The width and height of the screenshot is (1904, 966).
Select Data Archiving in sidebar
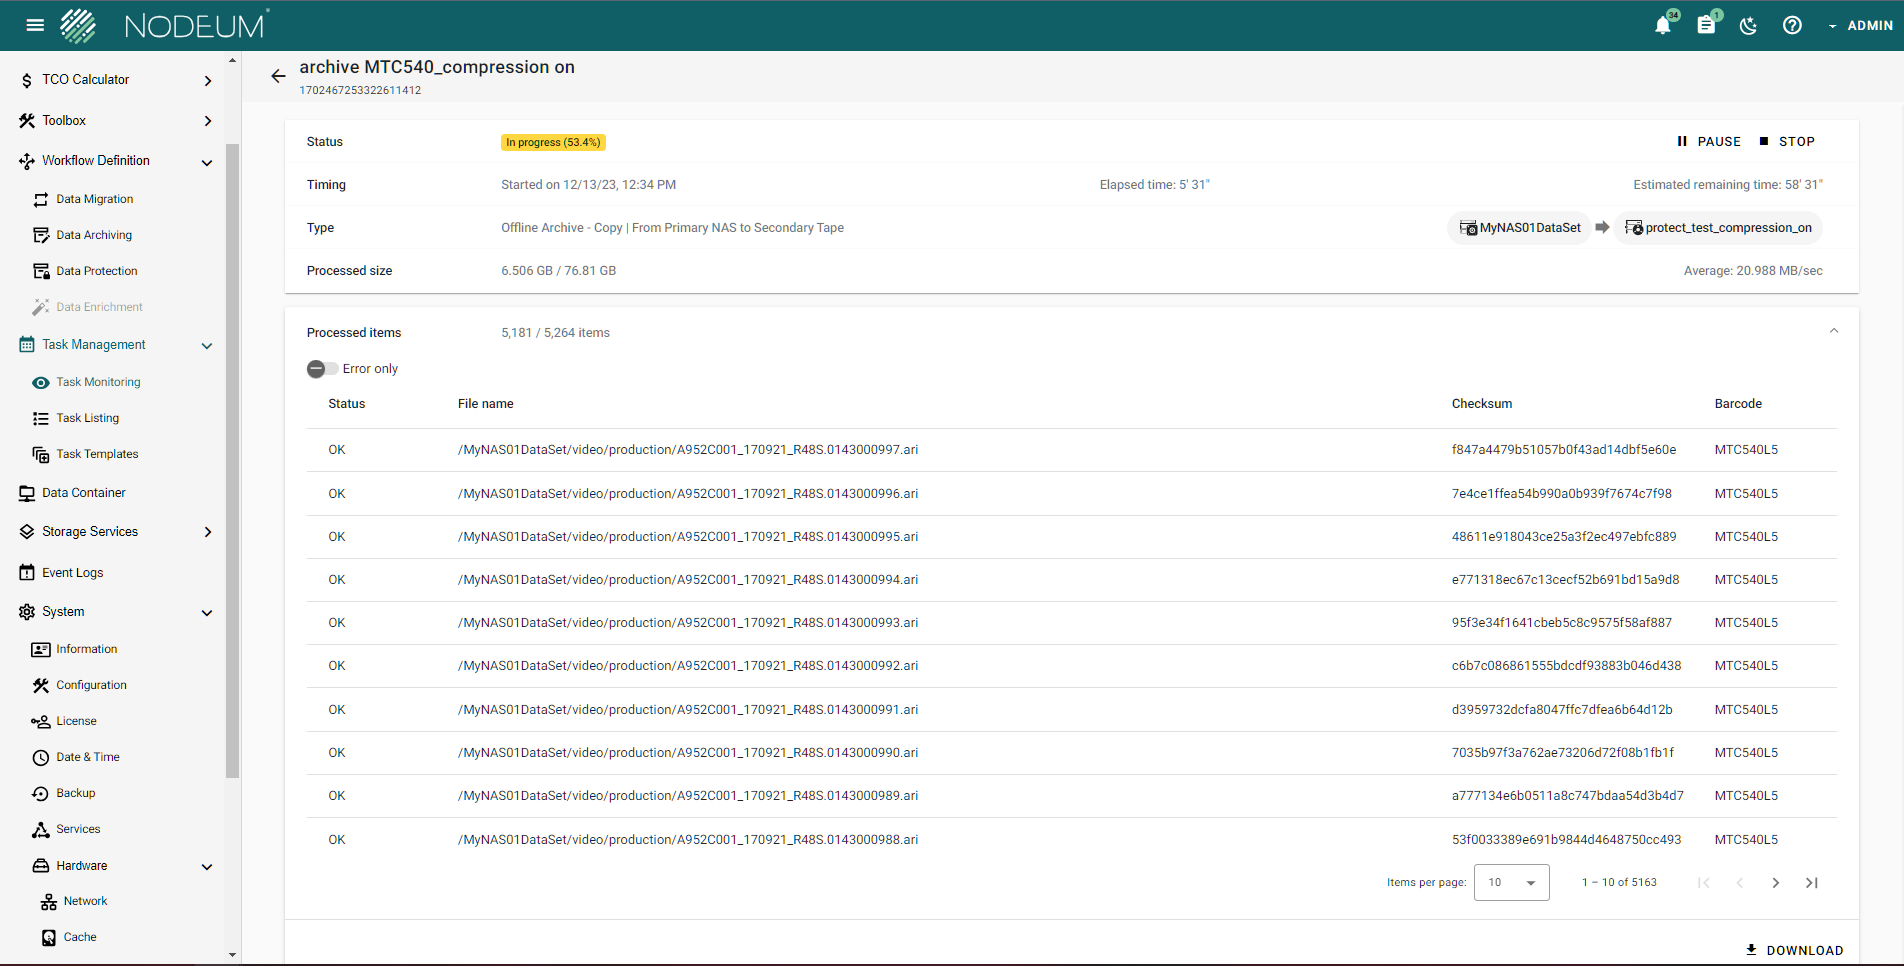[x=94, y=235]
